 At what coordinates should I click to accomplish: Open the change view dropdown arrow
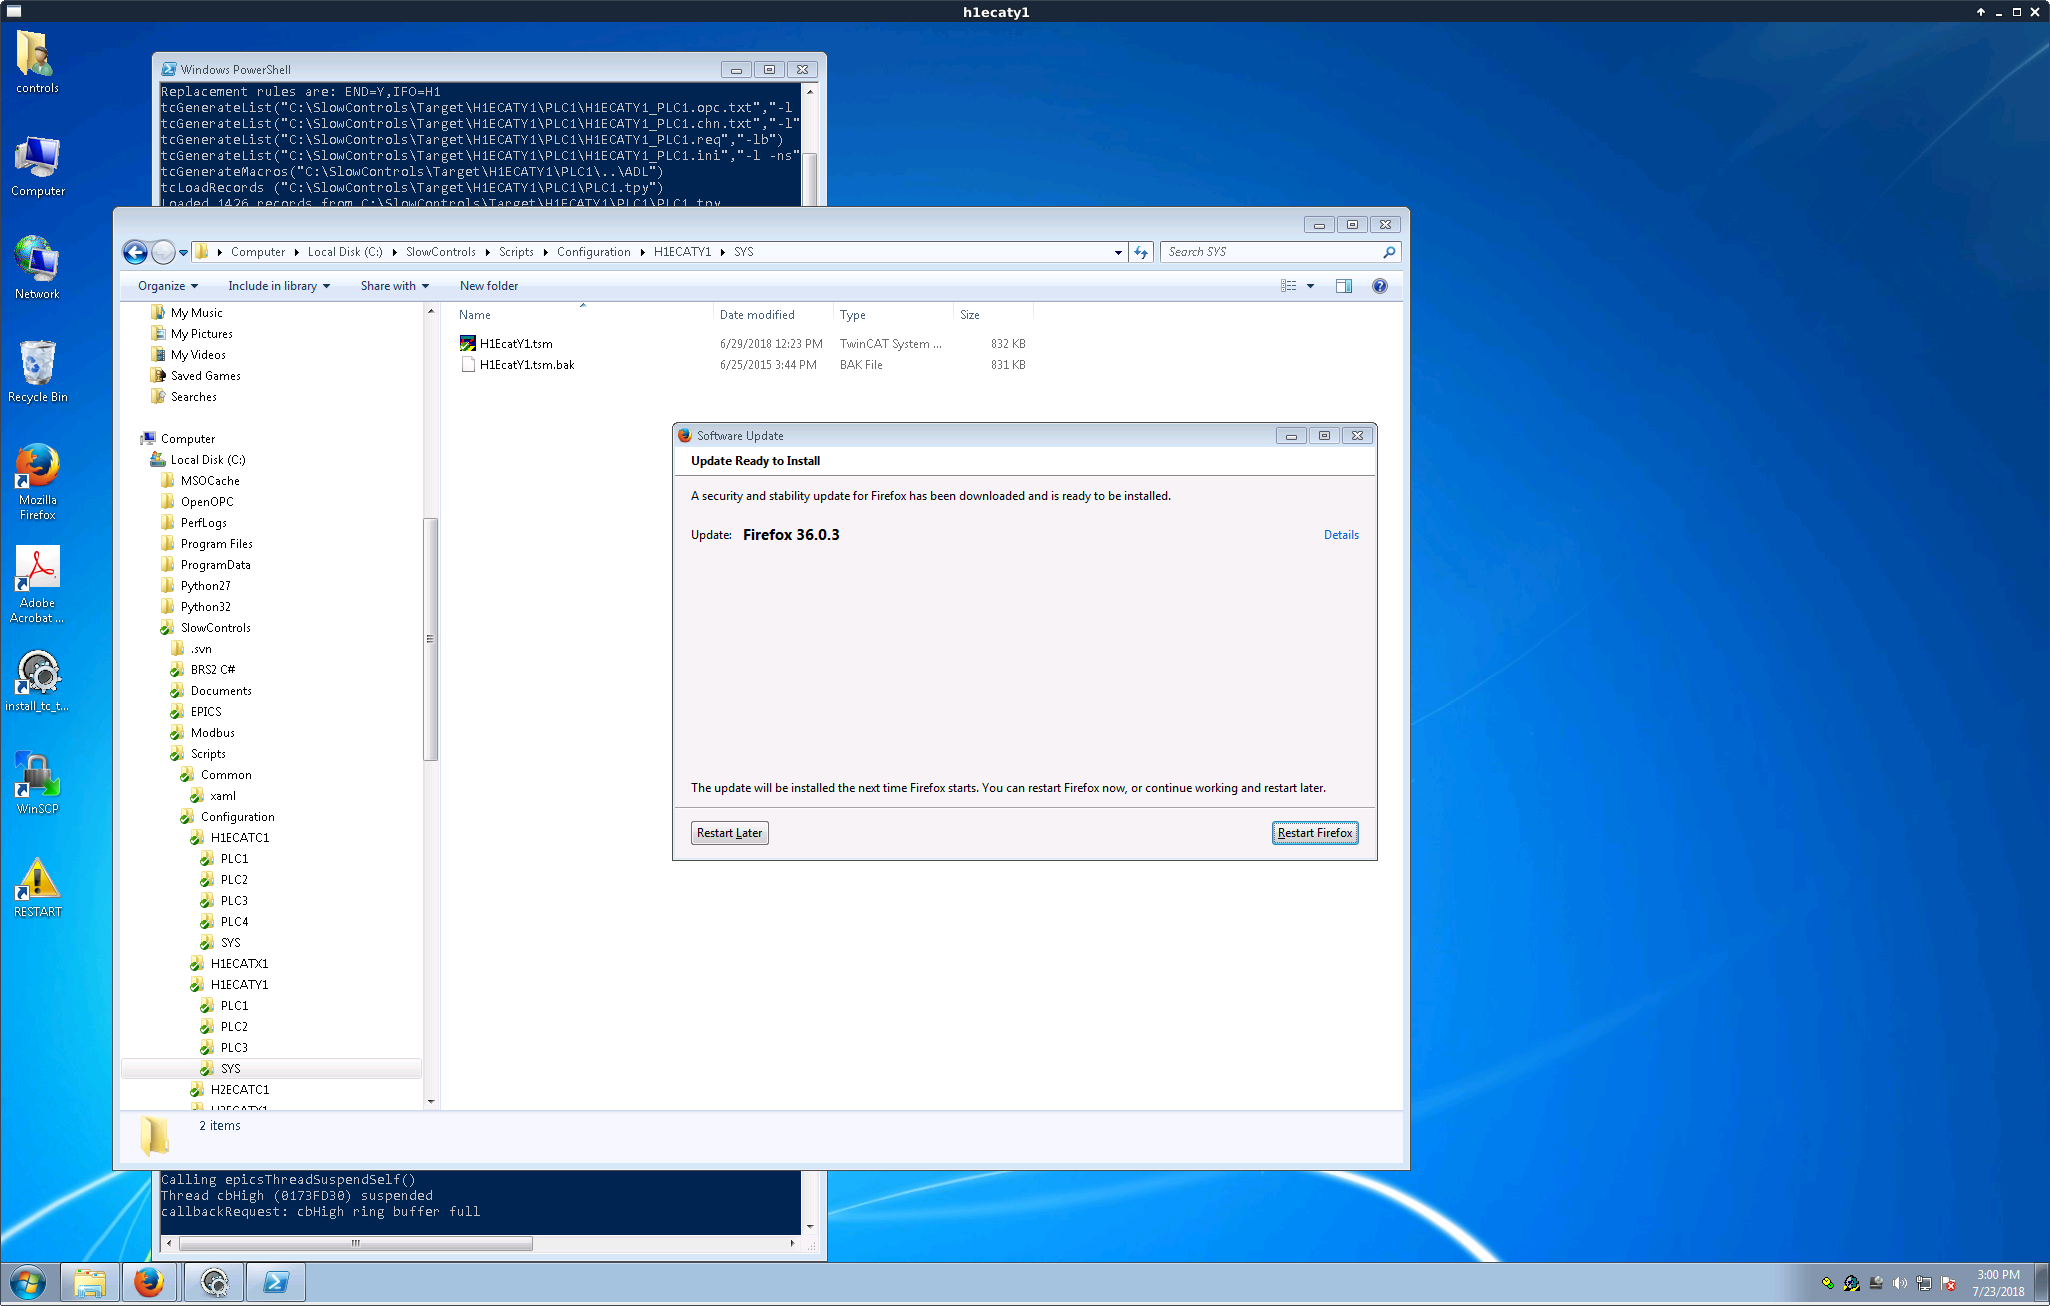1310,286
